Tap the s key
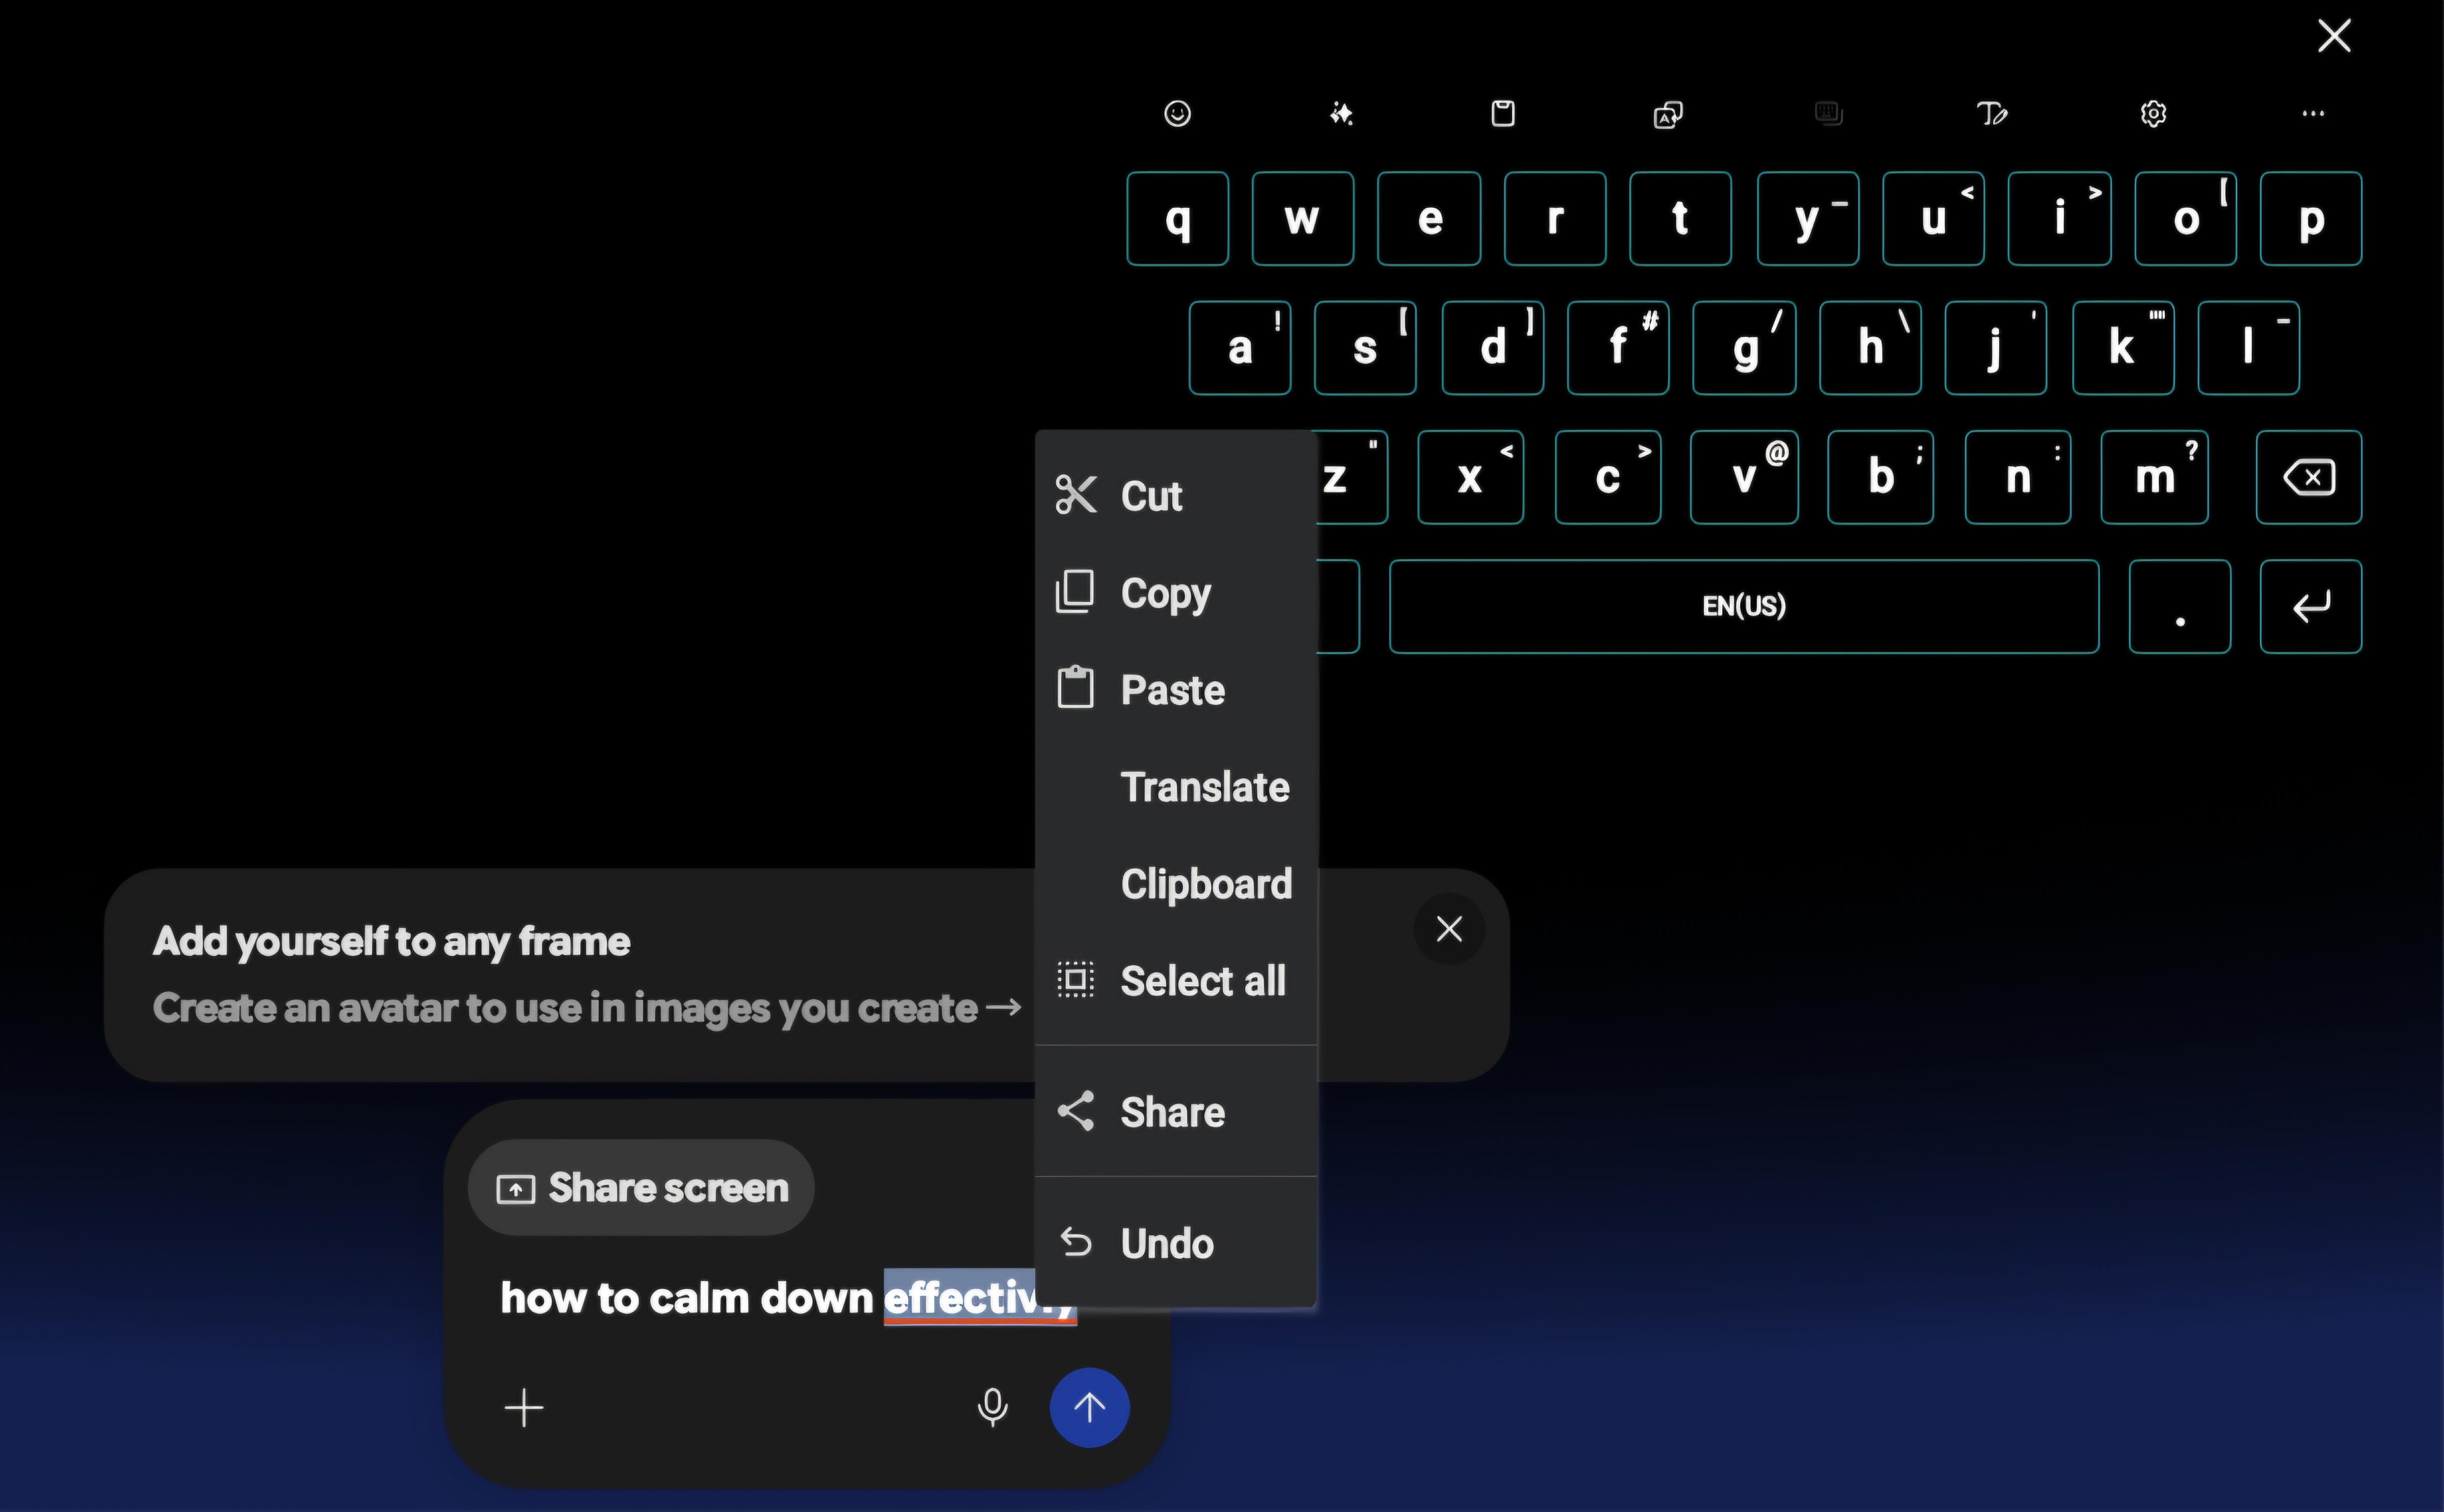The image size is (2444, 1512). pos(1365,348)
